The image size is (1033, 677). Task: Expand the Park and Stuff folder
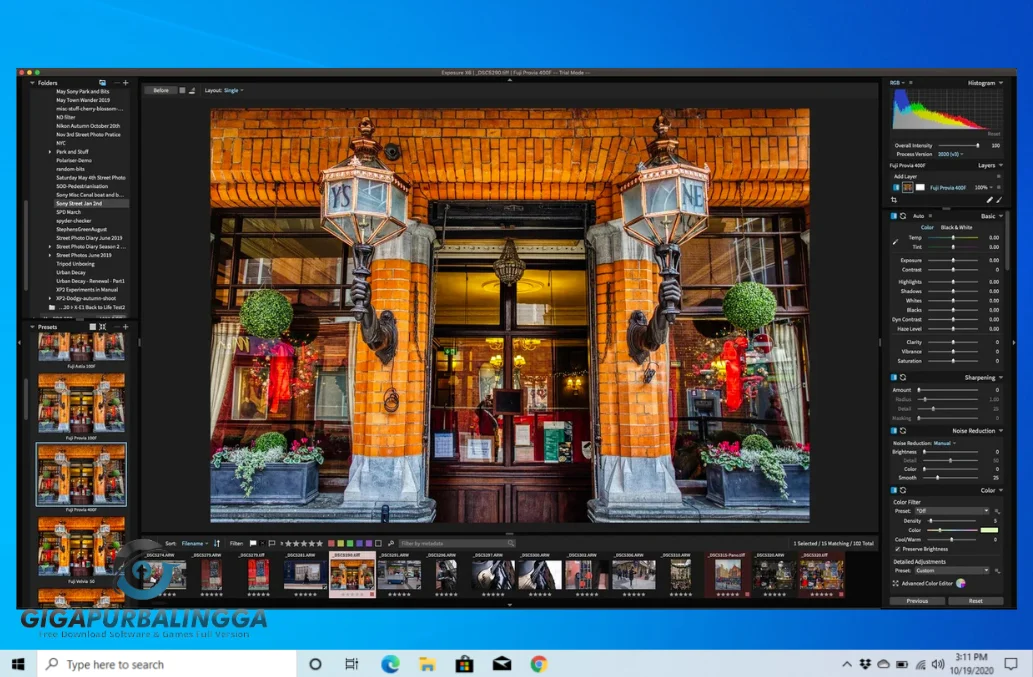pyautogui.click(x=50, y=152)
